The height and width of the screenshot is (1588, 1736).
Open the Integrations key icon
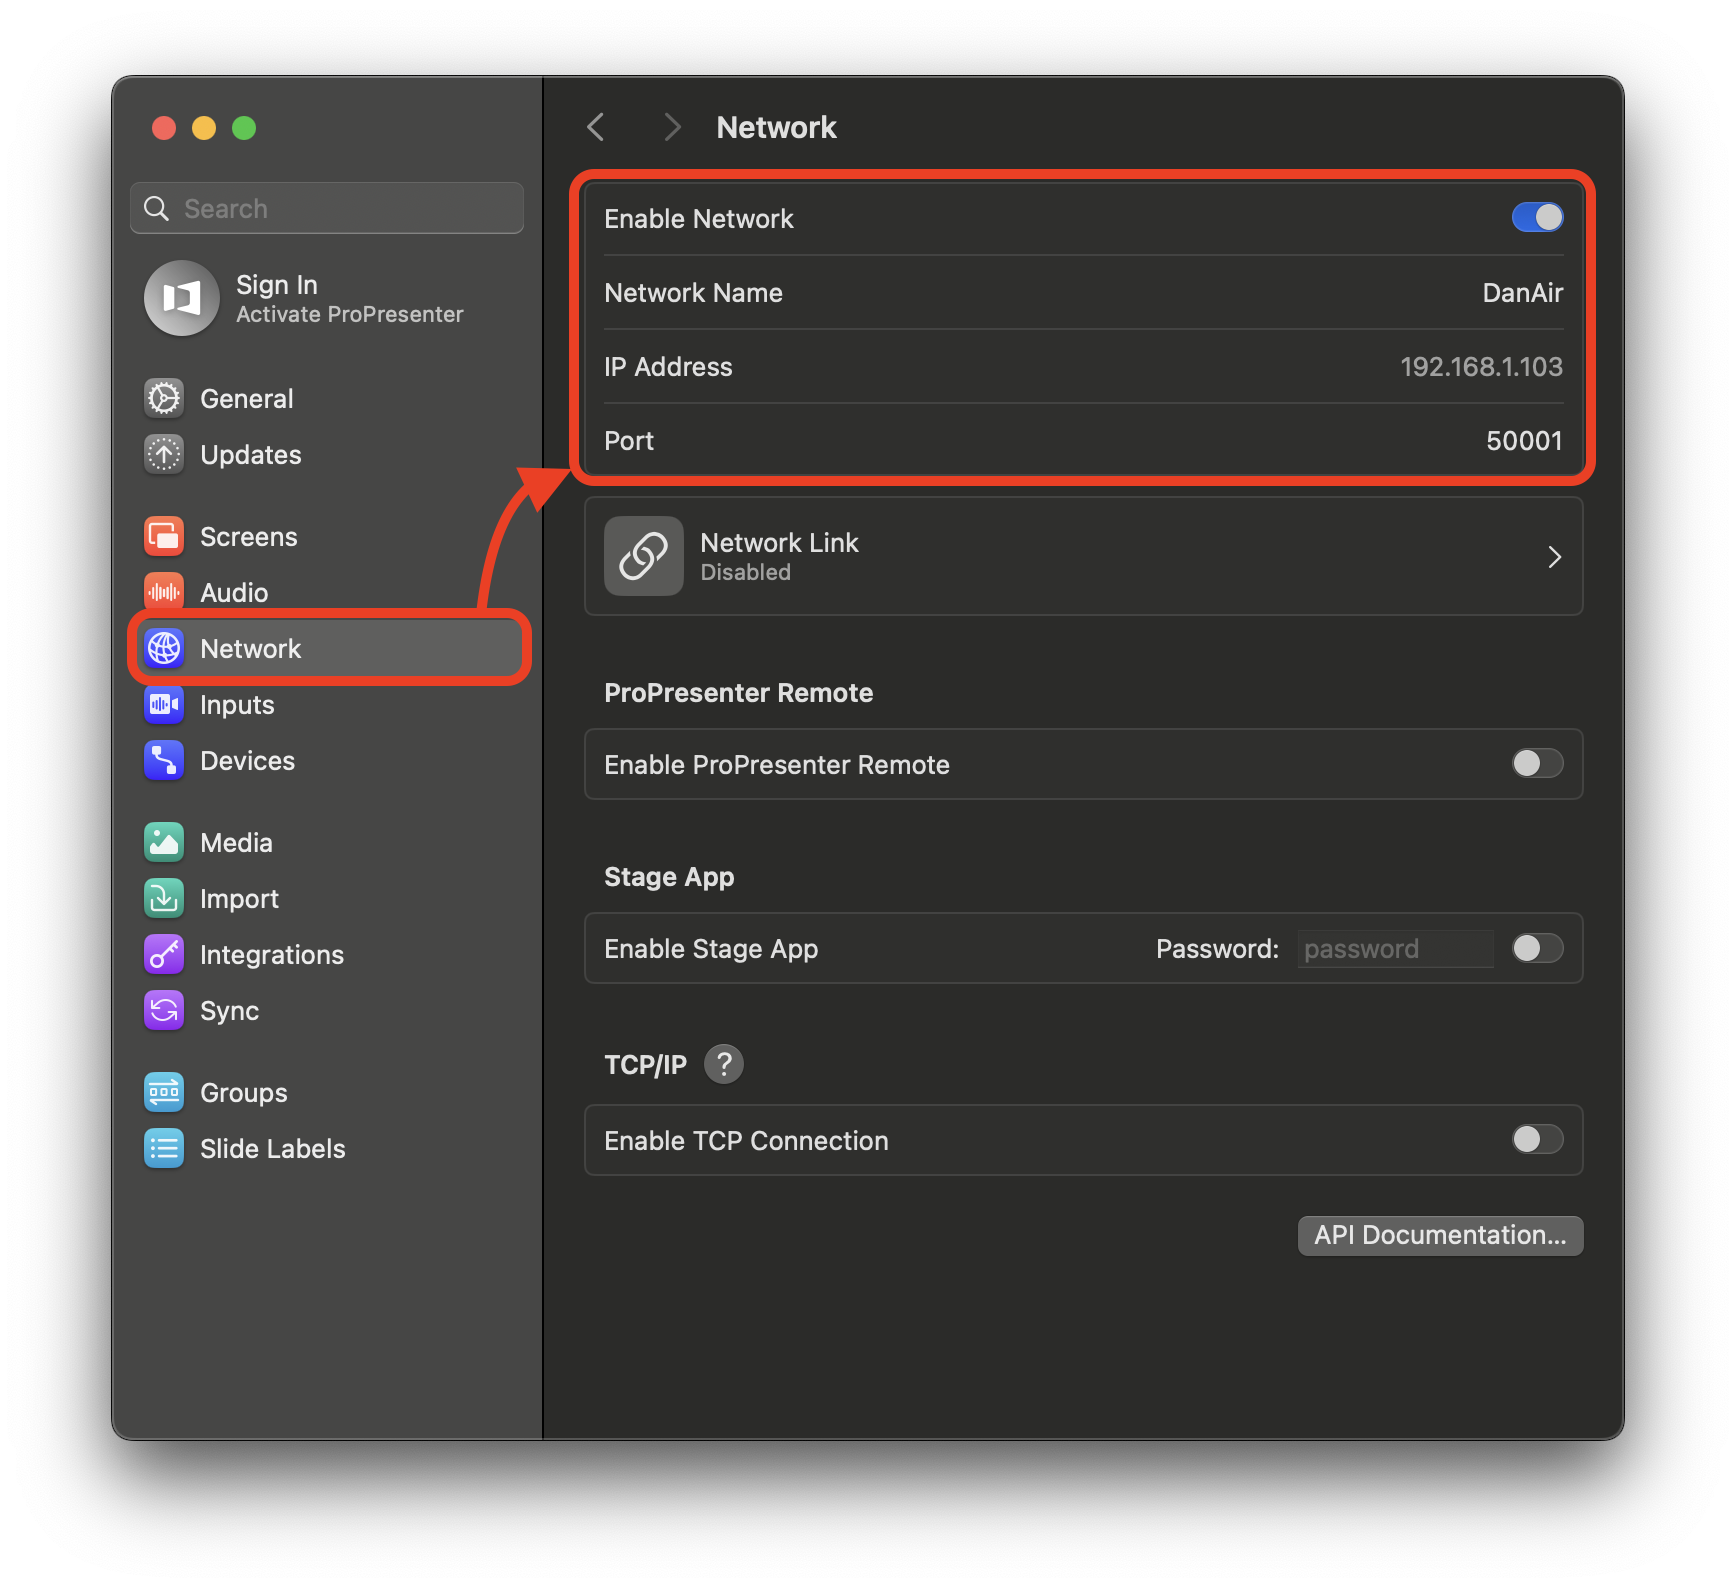pyautogui.click(x=164, y=954)
